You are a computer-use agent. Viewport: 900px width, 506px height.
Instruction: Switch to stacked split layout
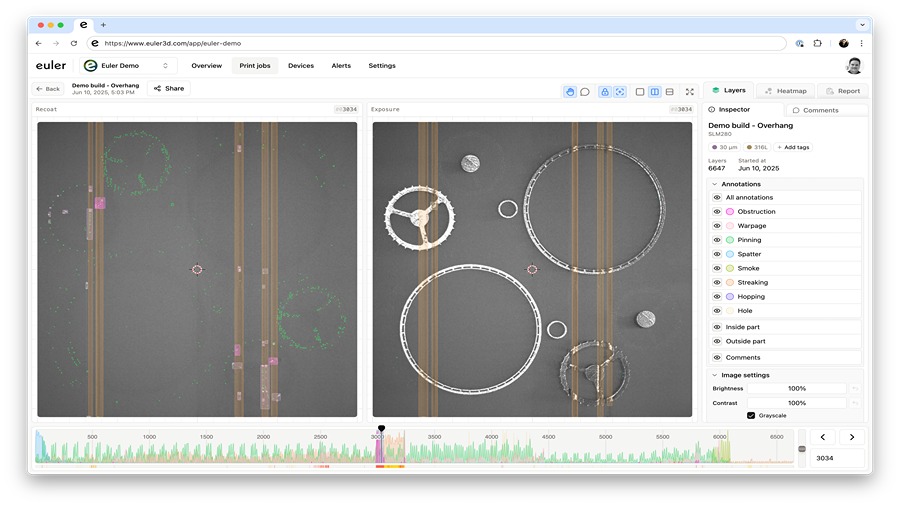point(669,92)
